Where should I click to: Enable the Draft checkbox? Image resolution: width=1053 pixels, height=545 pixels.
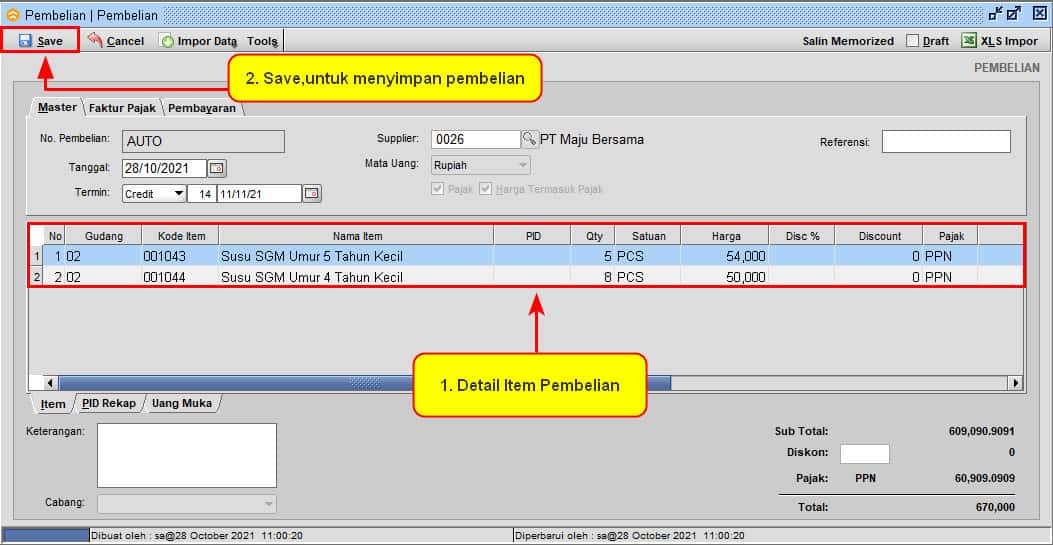pos(912,41)
